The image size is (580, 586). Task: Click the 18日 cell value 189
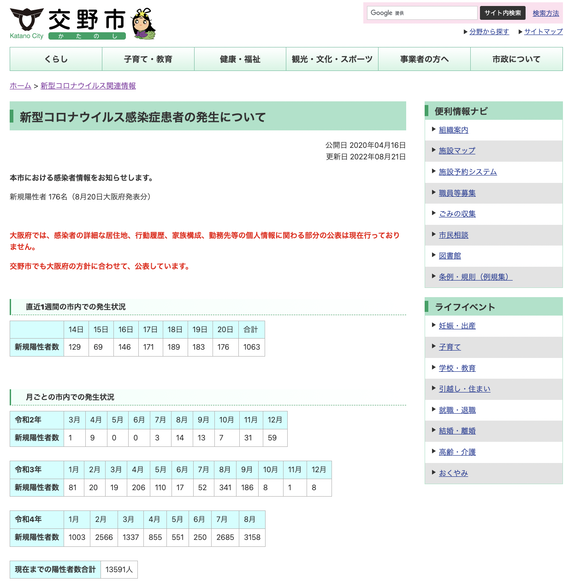coord(174,347)
